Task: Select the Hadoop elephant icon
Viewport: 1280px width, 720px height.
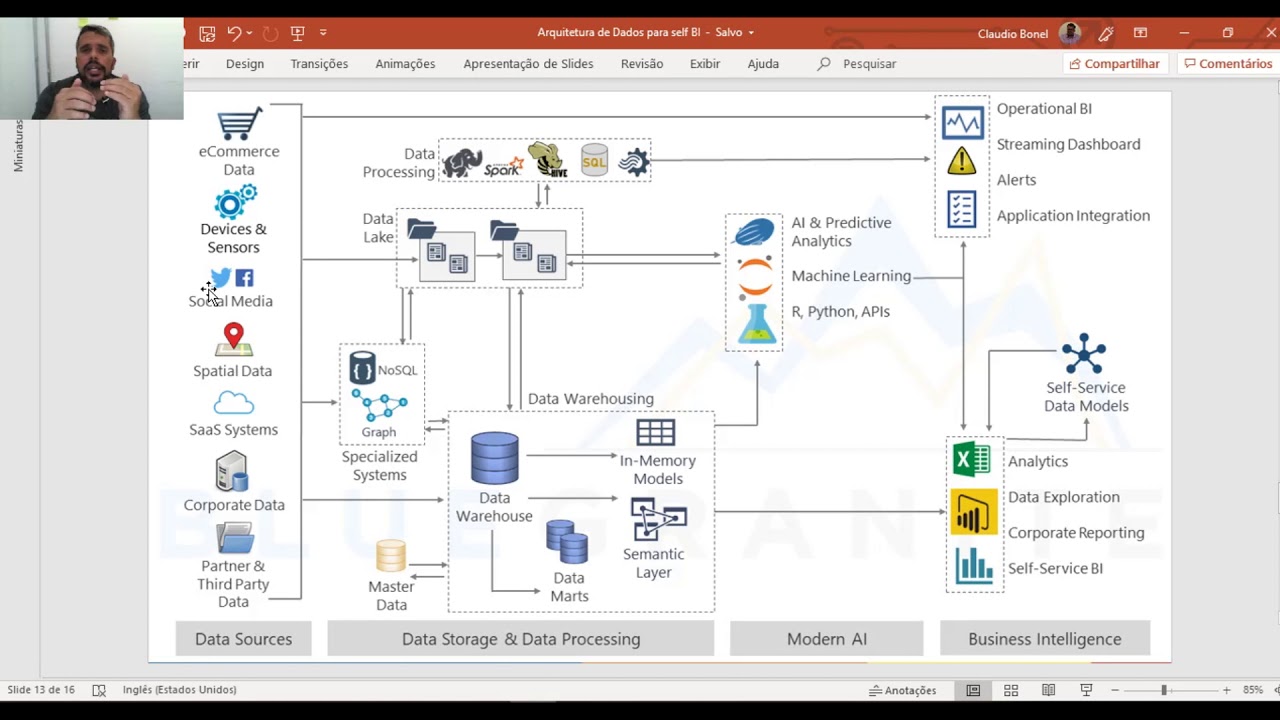Action: pos(462,162)
